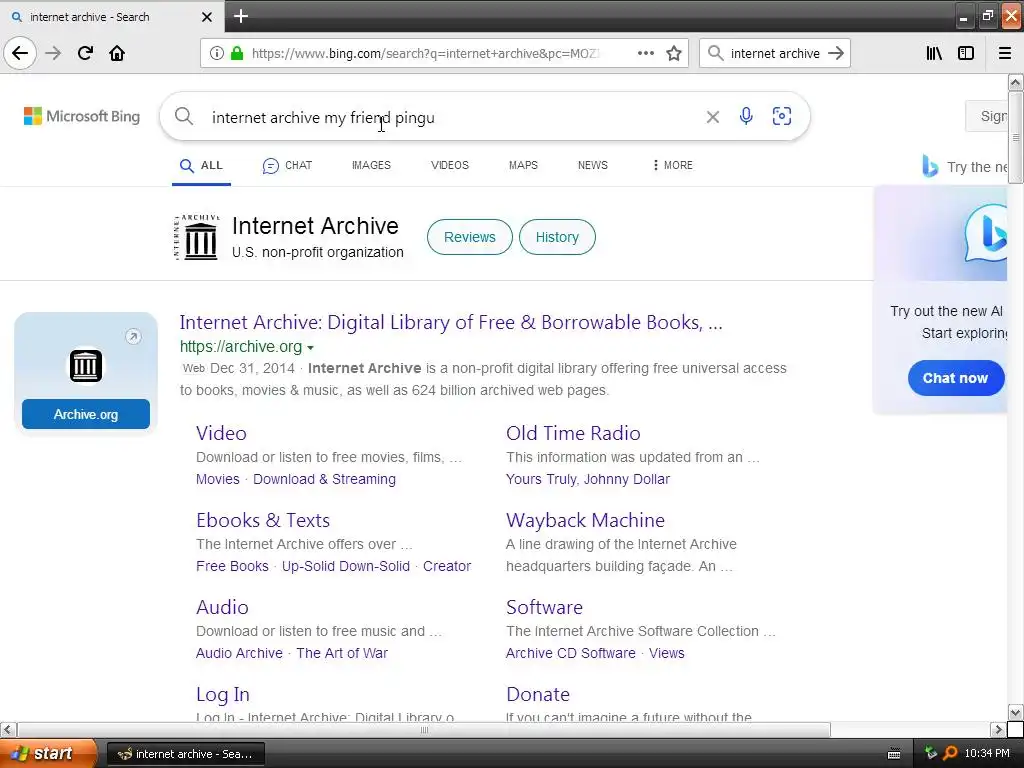Clear the Bing search query text
This screenshot has height=768, width=1024.
click(712, 117)
